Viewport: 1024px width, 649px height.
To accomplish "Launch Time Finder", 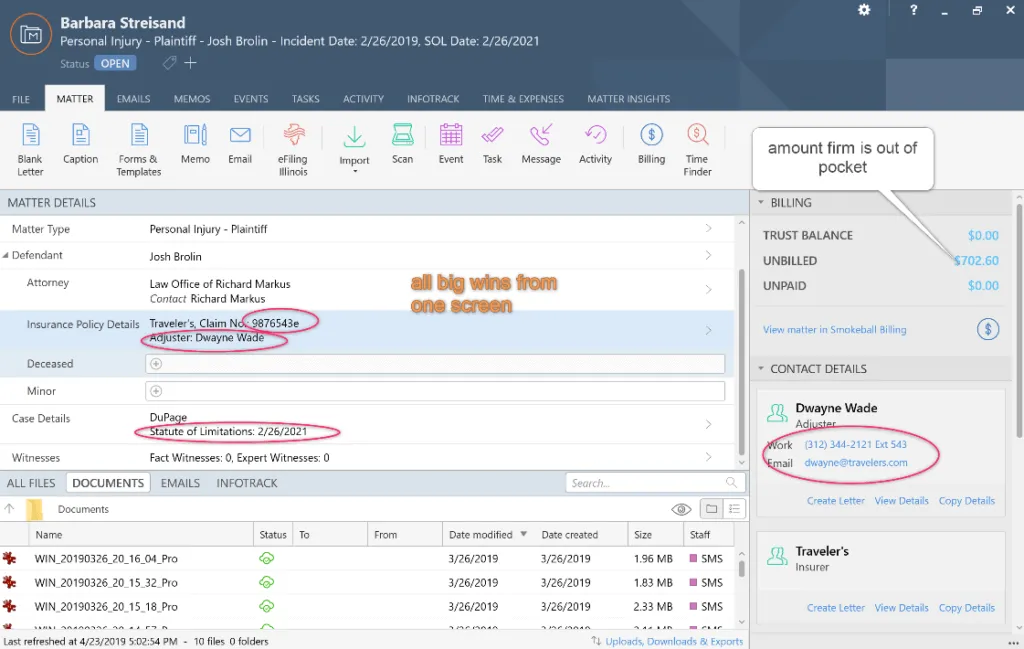I will 697,150.
